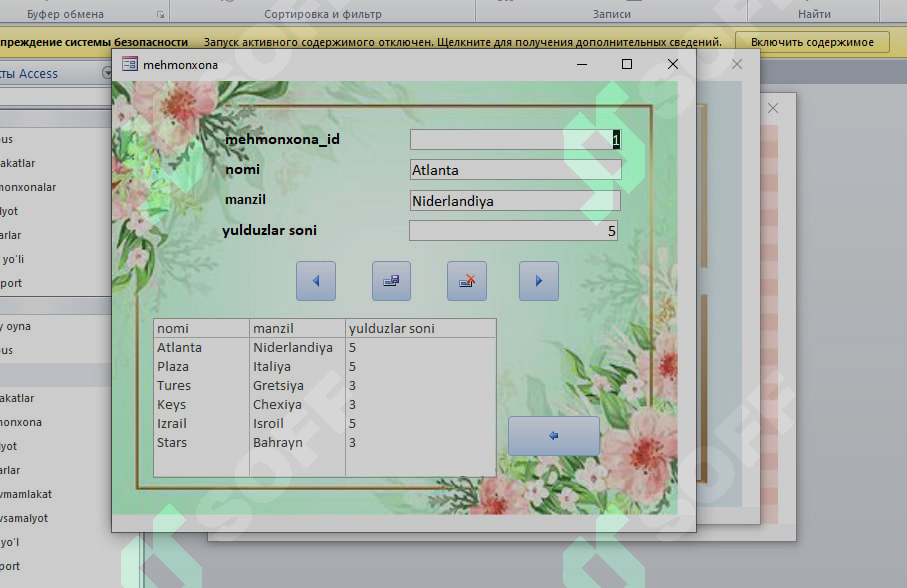
Task: Close the rearmost pink-striped window
Action: pos(773,108)
